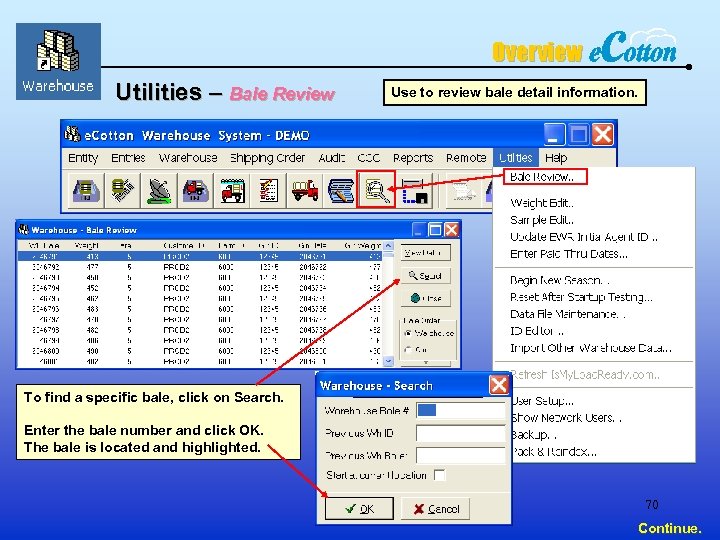720x540 pixels.
Task: Click the red truck in tray icon
Action: point(196,190)
